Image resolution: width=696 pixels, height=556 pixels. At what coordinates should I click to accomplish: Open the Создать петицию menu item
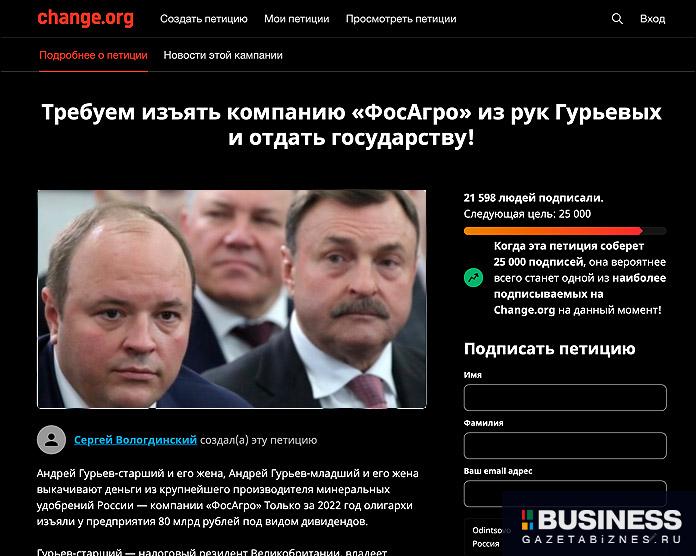click(204, 19)
